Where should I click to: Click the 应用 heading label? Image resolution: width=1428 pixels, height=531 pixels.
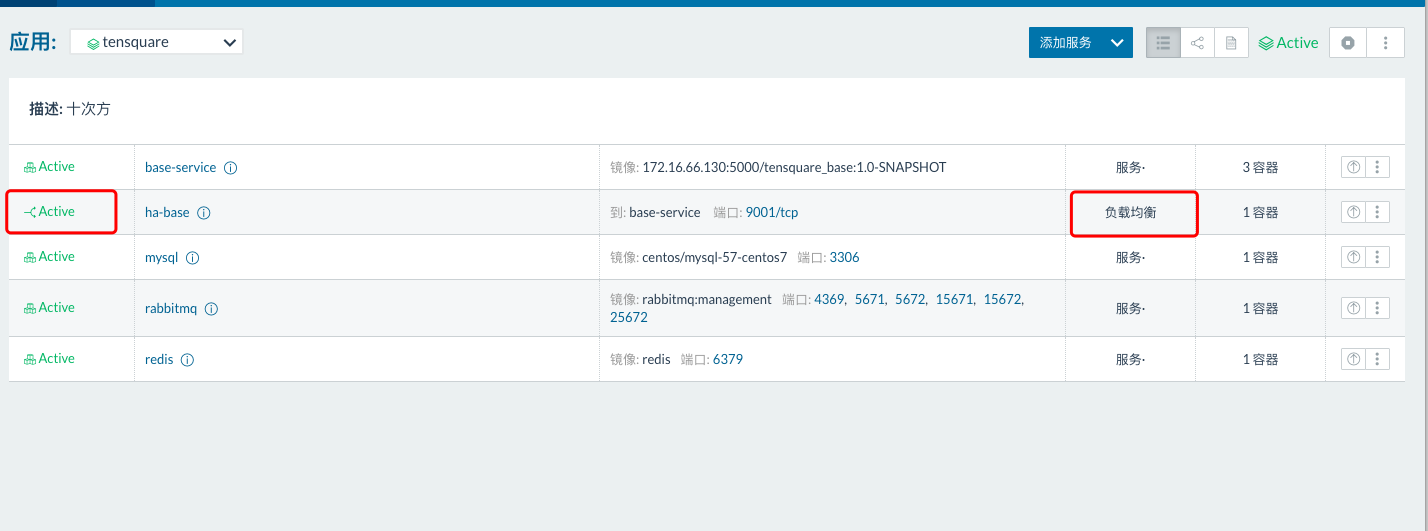pyautogui.click(x=34, y=42)
